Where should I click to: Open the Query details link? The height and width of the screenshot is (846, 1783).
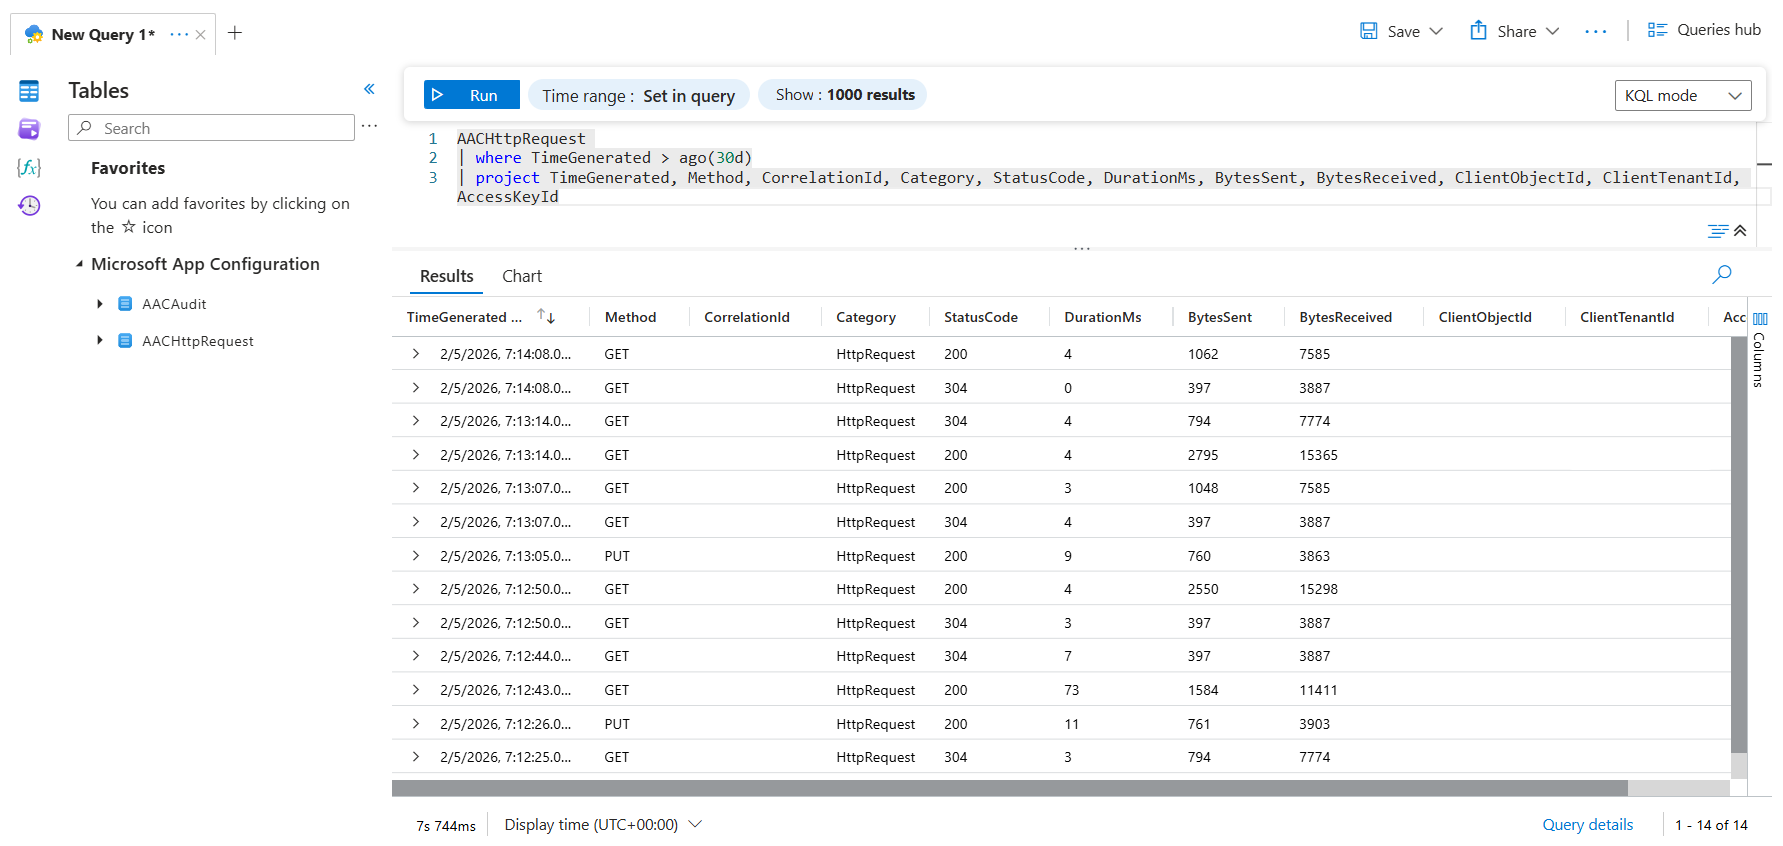pos(1587,824)
